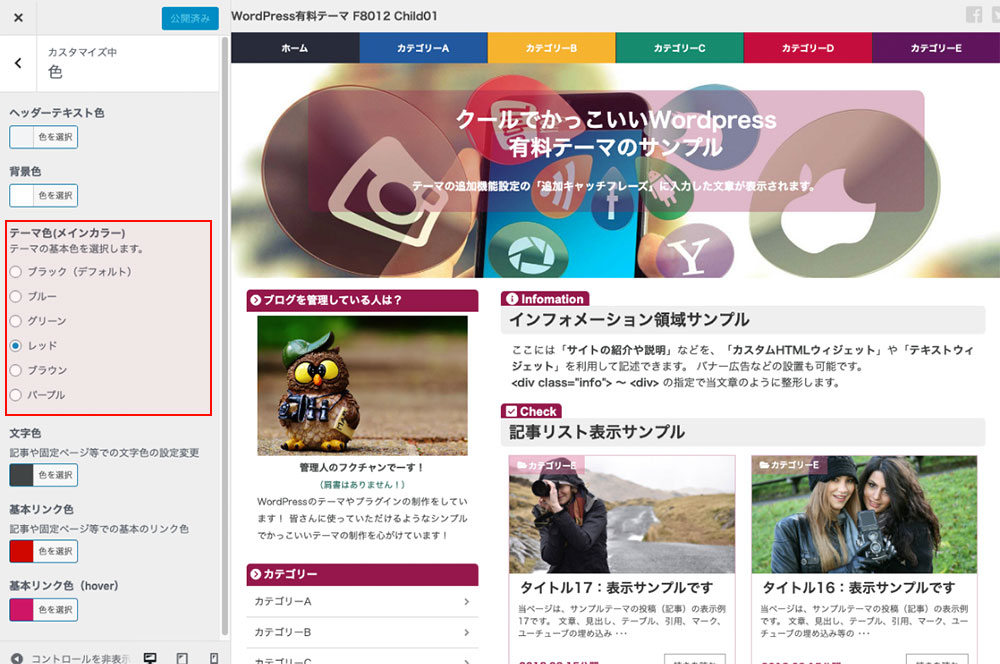1000x664 pixels.
Task: Open the カテゴリーA navigation tab
Action: (423, 48)
